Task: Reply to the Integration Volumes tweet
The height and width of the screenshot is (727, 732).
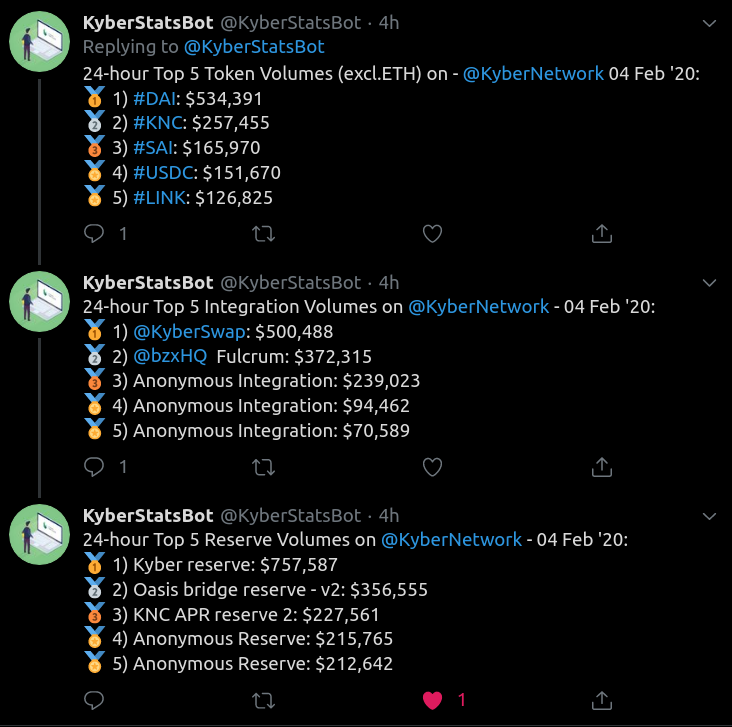Action: (x=95, y=467)
